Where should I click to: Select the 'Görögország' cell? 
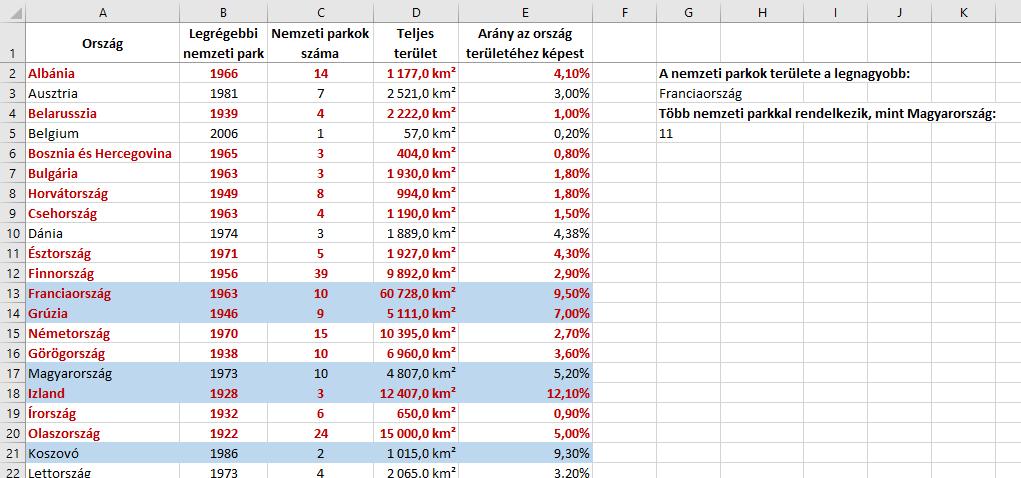(103, 354)
